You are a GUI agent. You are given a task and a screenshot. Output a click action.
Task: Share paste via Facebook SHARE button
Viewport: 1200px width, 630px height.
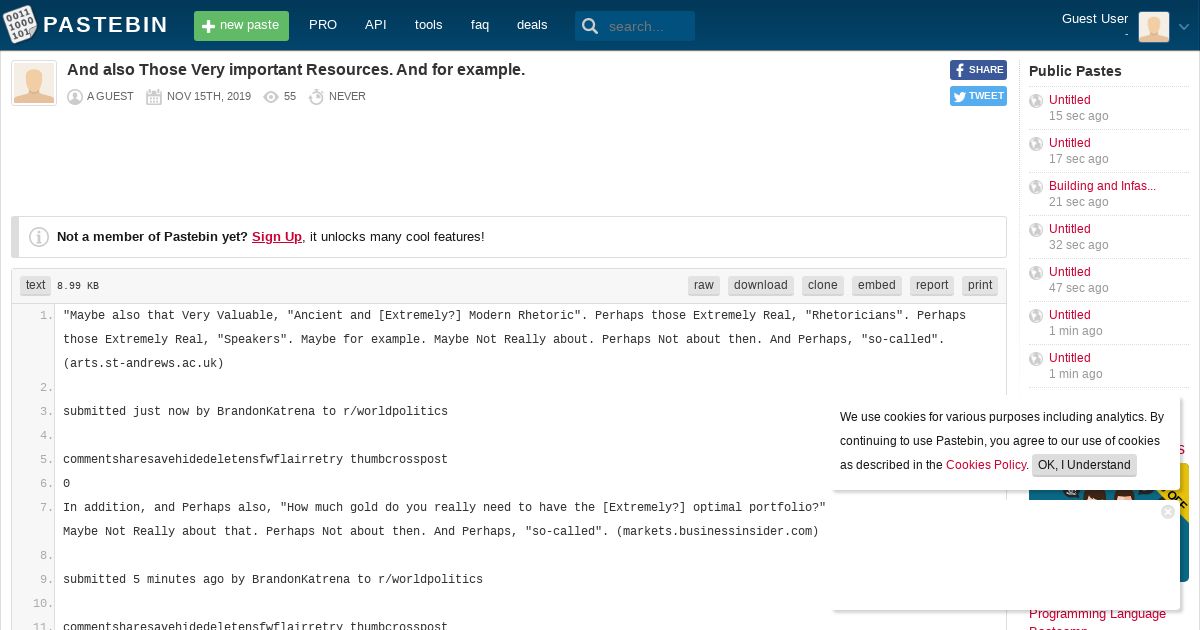click(978, 70)
